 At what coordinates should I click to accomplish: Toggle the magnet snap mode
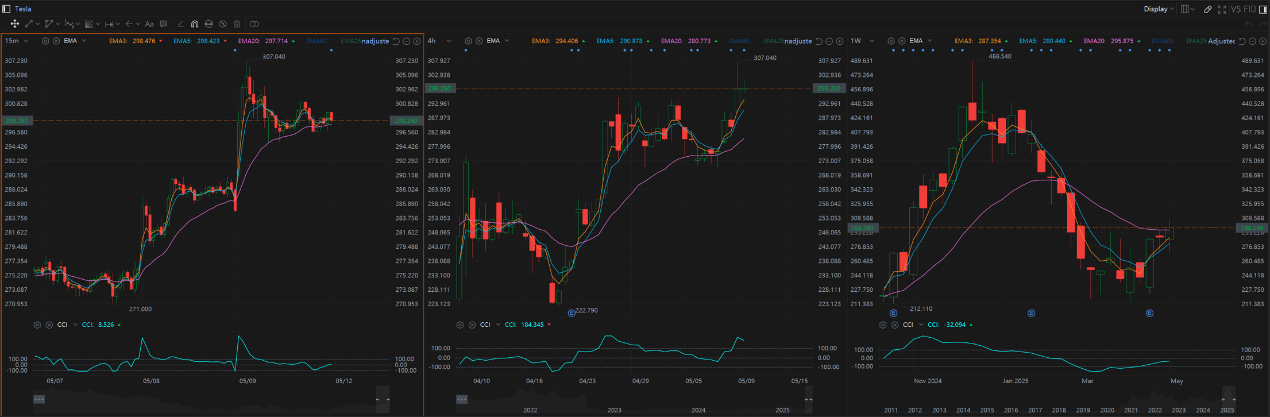click(x=194, y=23)
